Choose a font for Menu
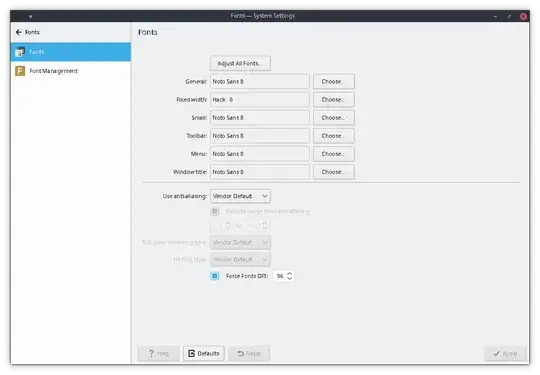Screen dimensions: 540x375 point(333,154)
